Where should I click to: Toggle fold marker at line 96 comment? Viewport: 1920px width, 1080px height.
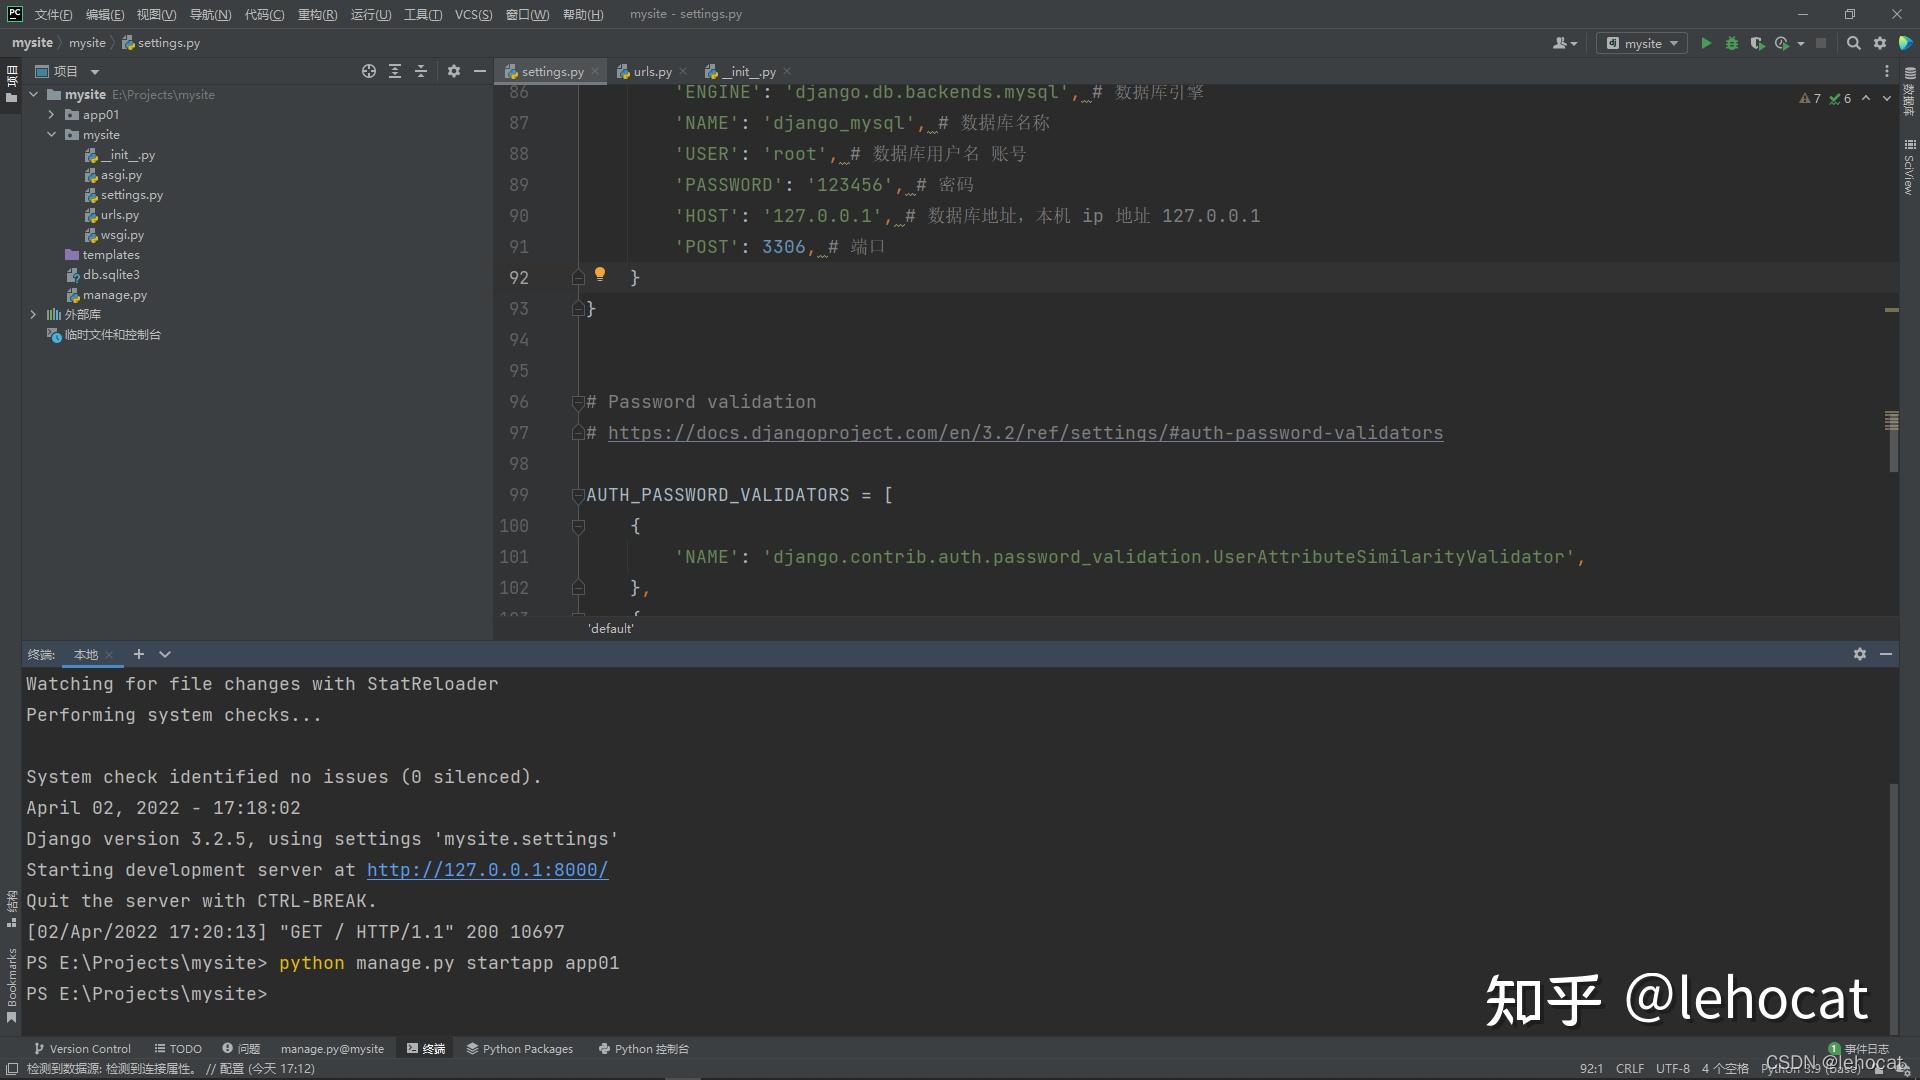pos(578,402)
